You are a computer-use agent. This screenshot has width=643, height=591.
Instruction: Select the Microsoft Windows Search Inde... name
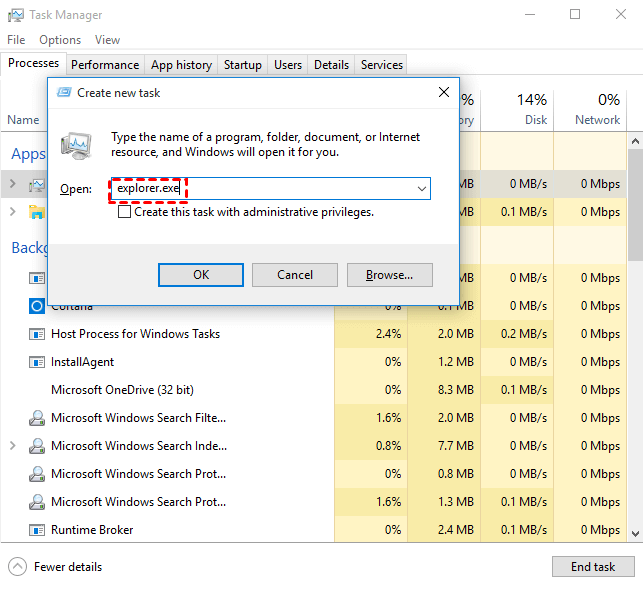click(x=139, y=446)
